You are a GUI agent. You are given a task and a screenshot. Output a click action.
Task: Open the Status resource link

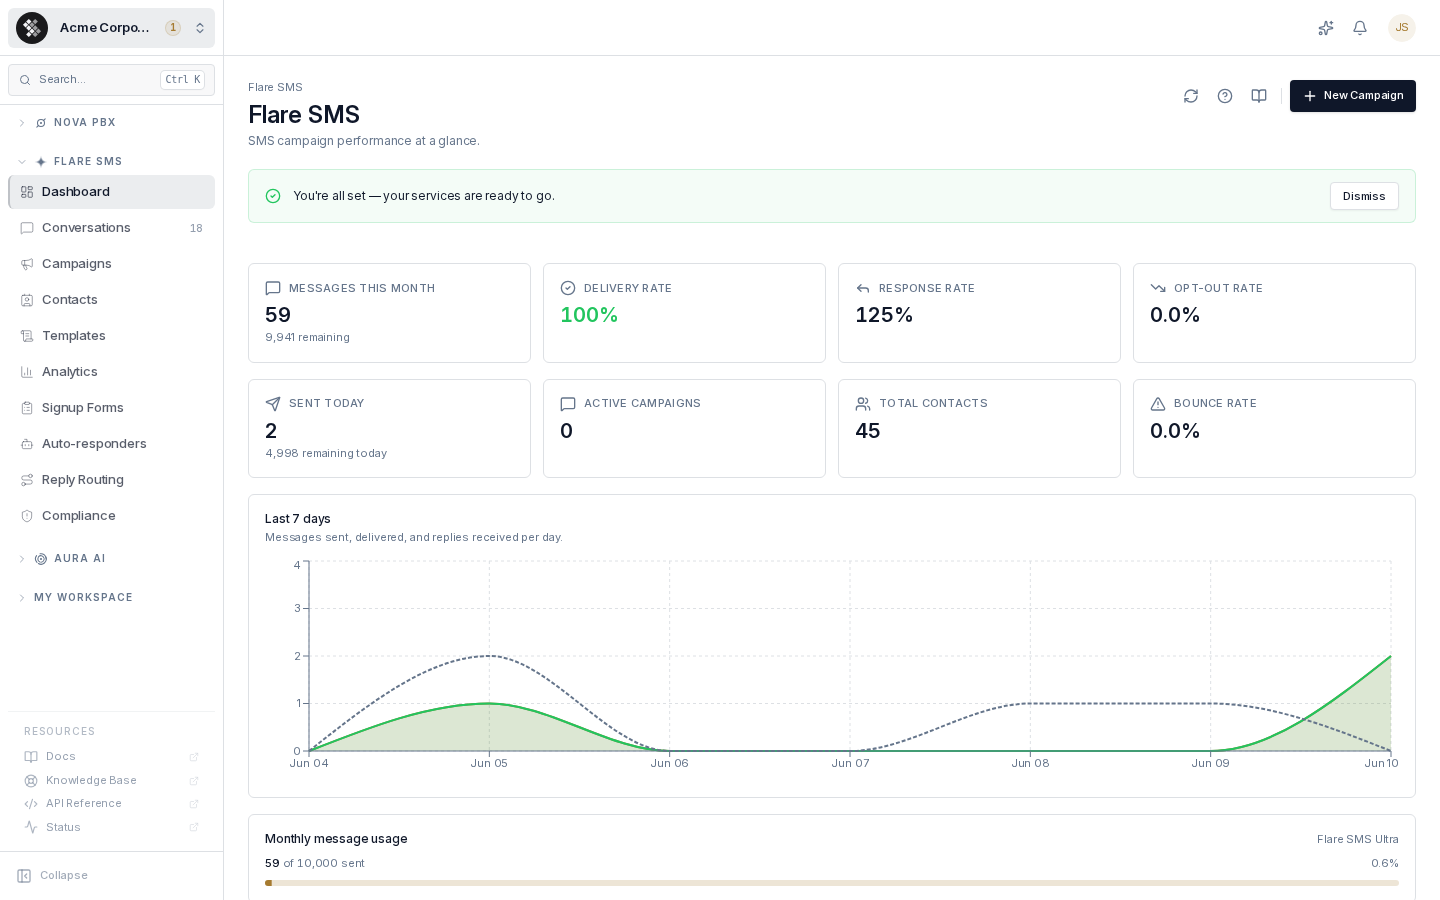pyautogui.click(x=111, y=828)
